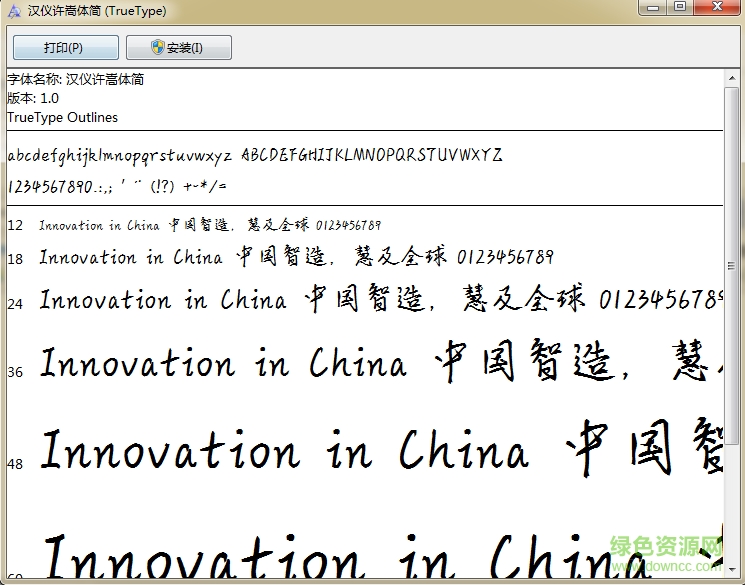The width and height of the screenshot is (745, 585).
Task: Minimize the font viewer window
Action: (x=654, y=7)
